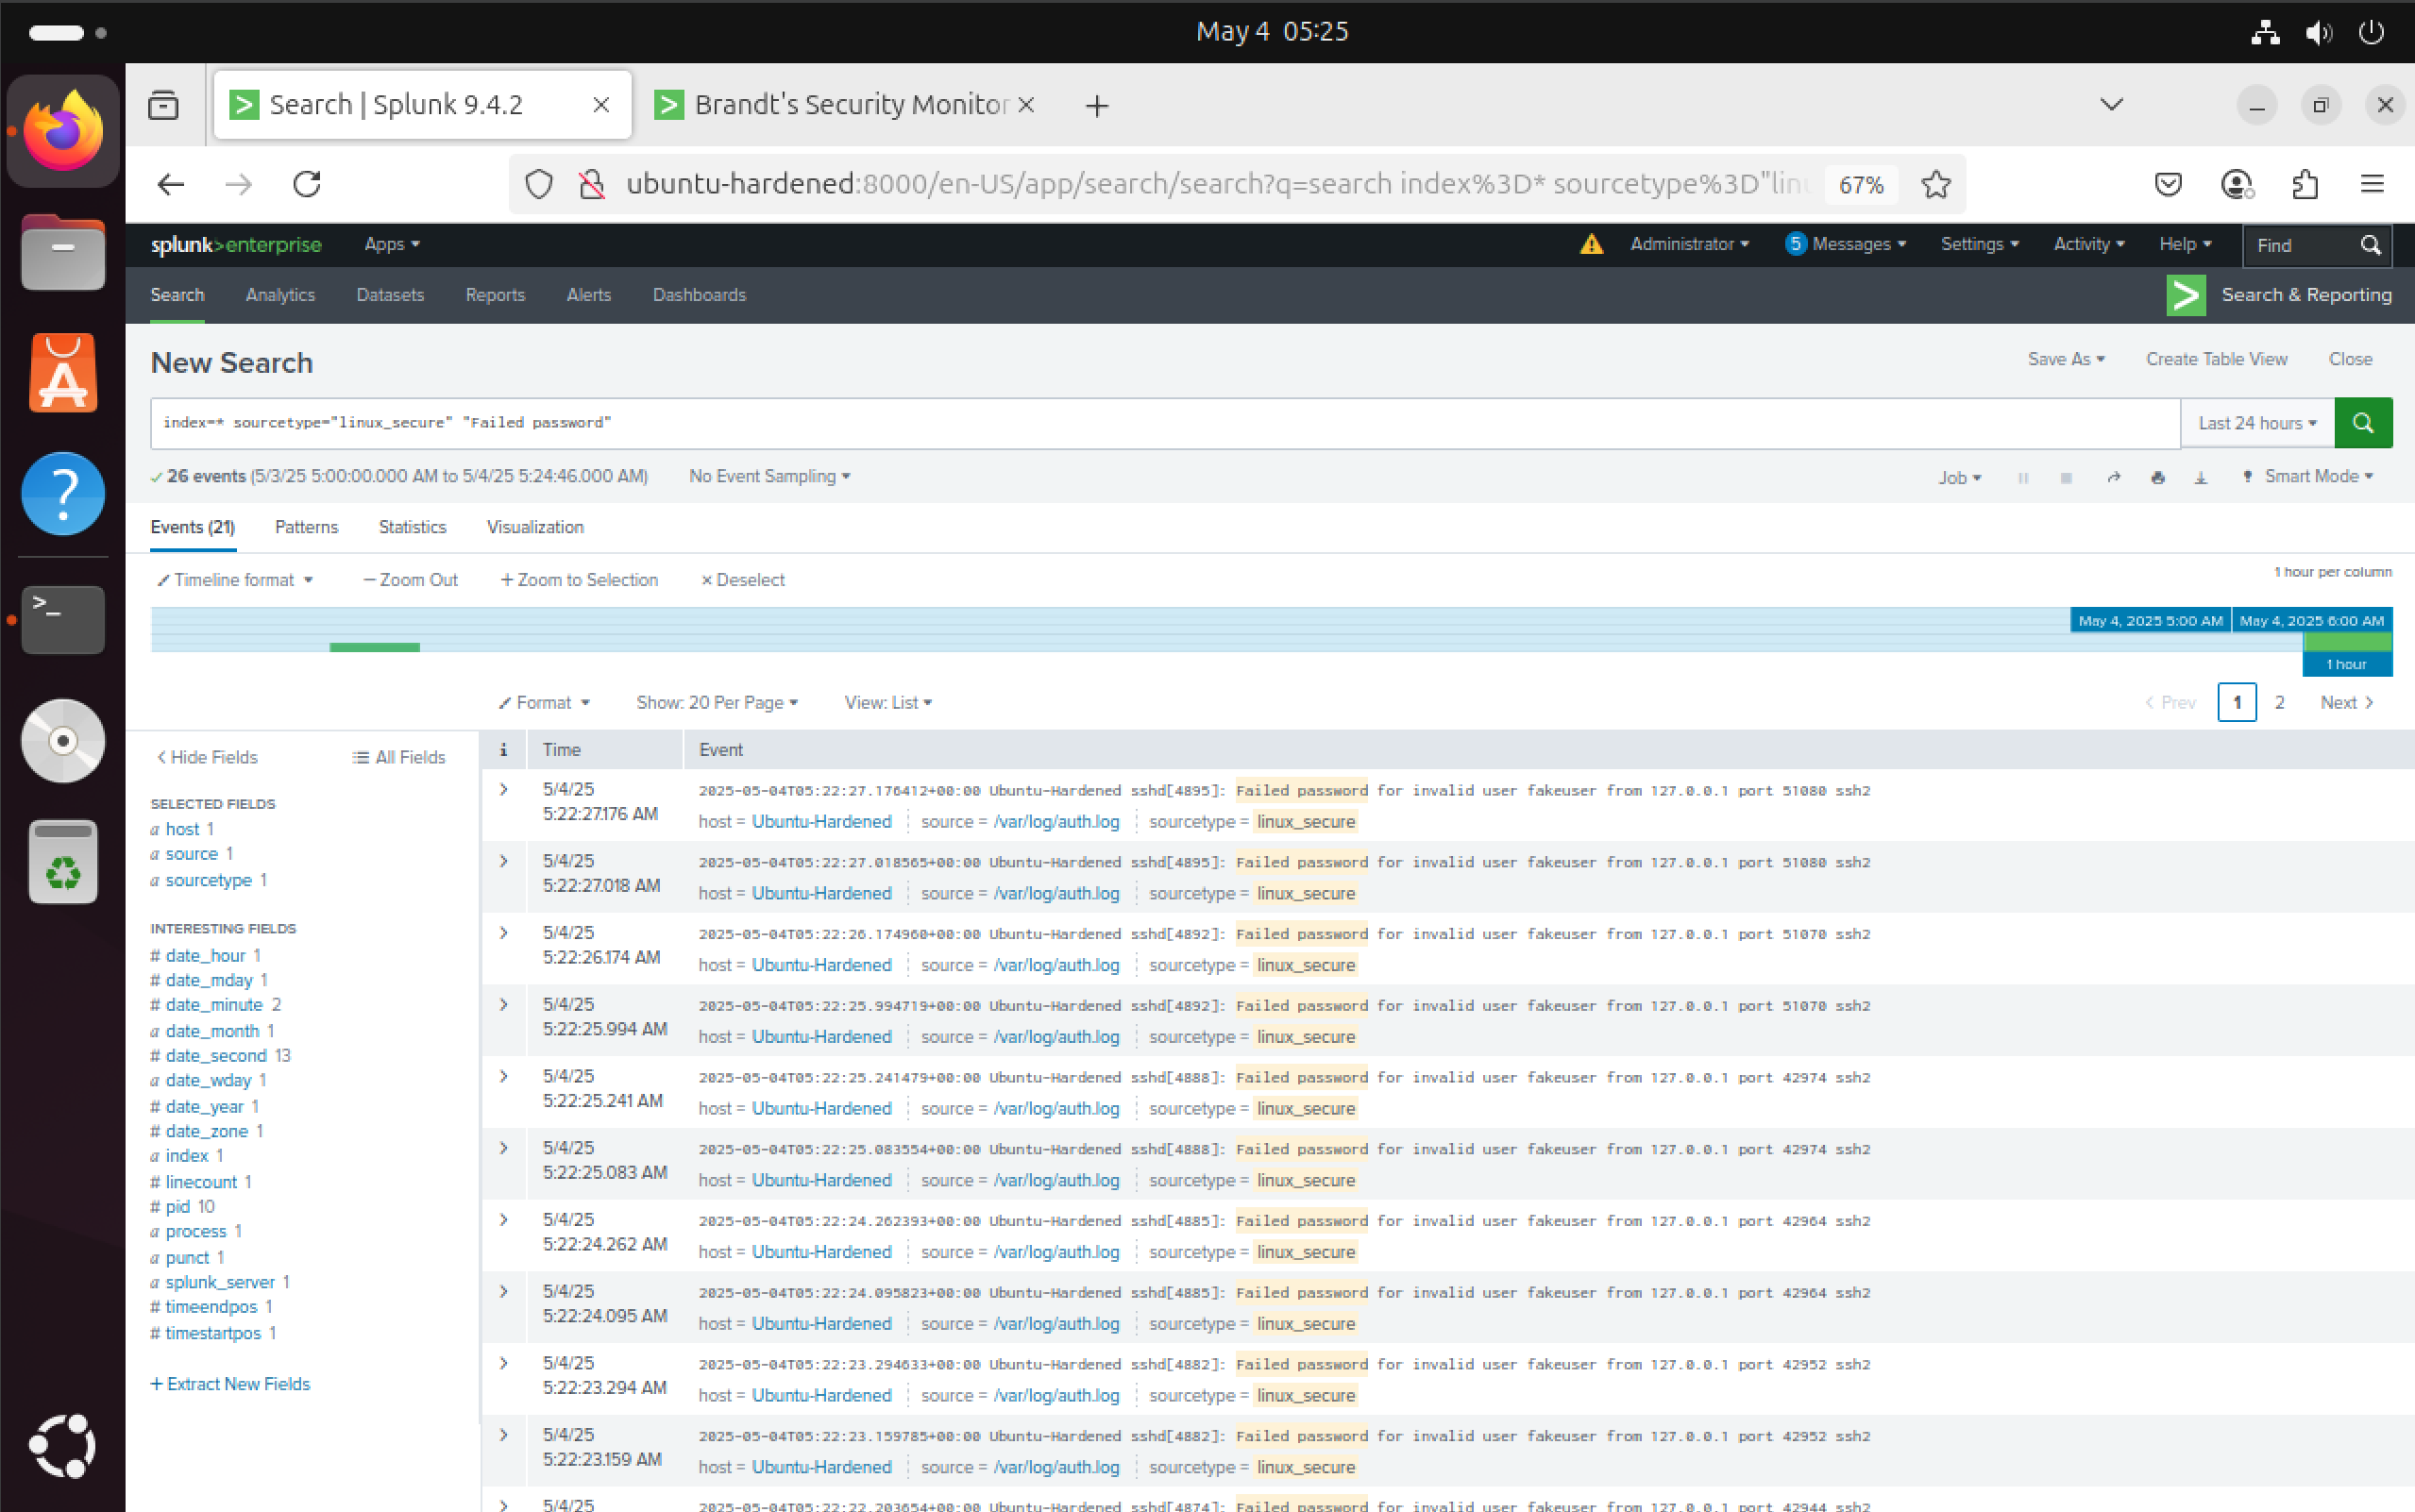
Task: Click the green search magnifier button
Action: tap(2362, 423)
